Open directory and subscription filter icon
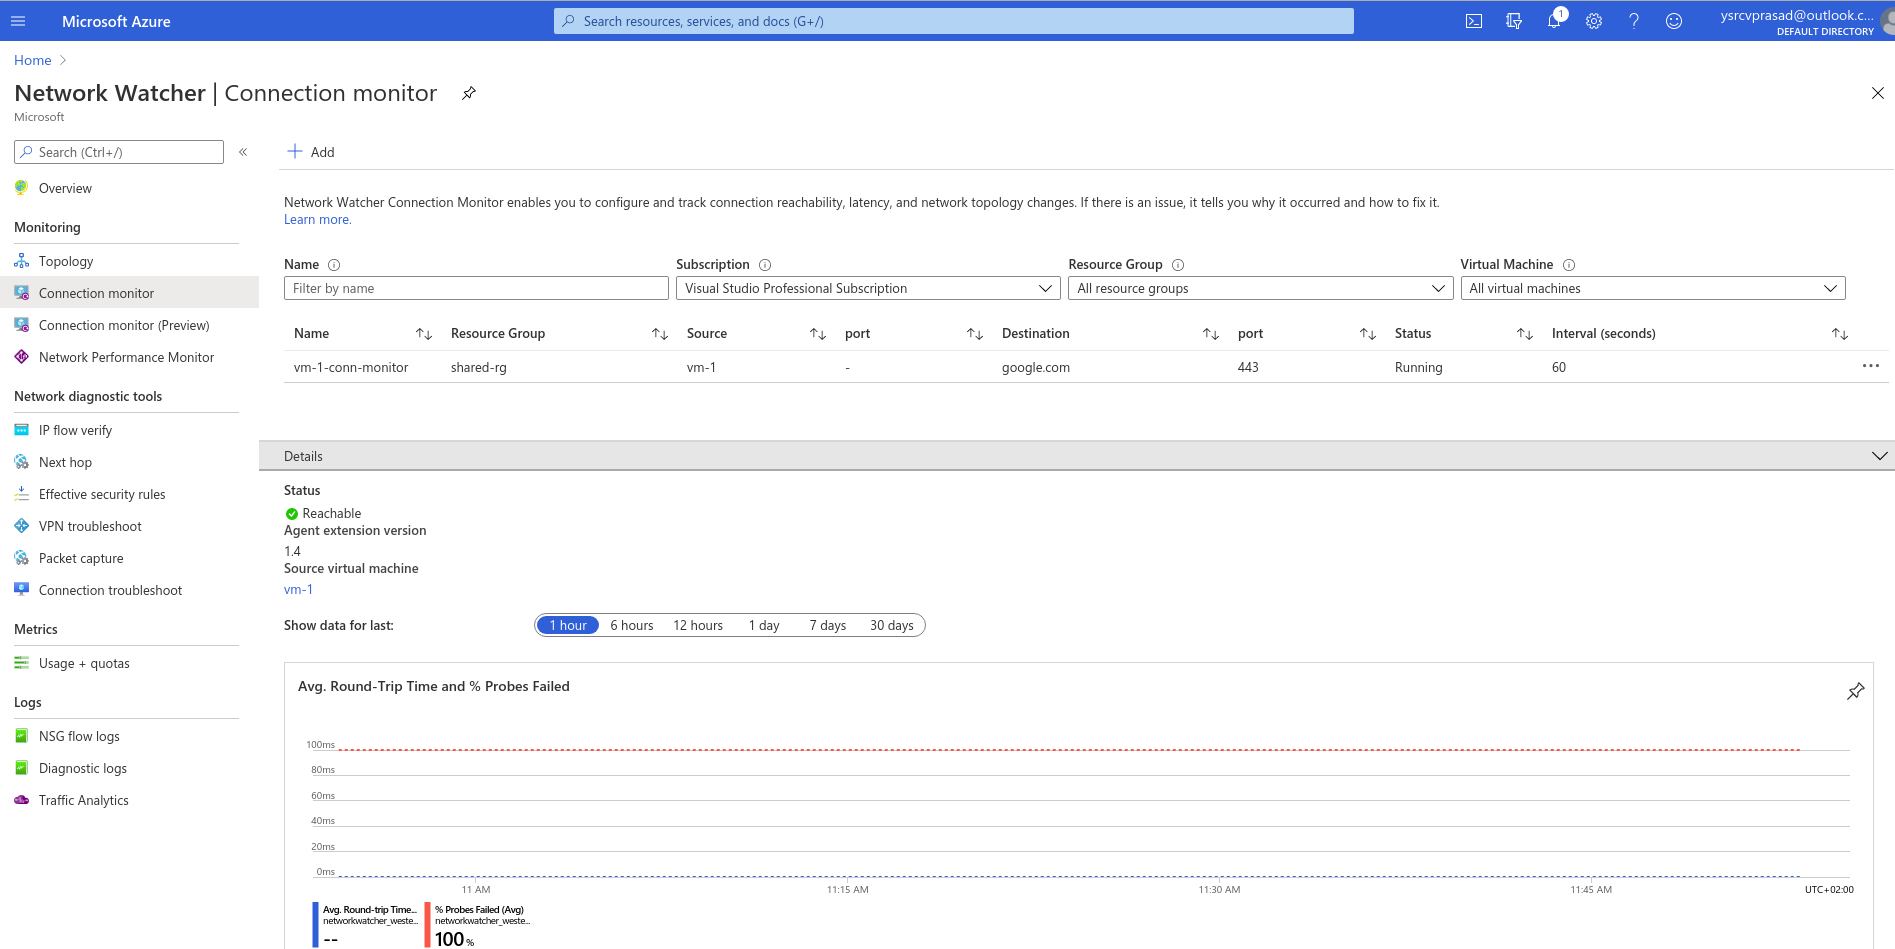Viewport: 1895px width, 949px height. (x=1513, y=21)
